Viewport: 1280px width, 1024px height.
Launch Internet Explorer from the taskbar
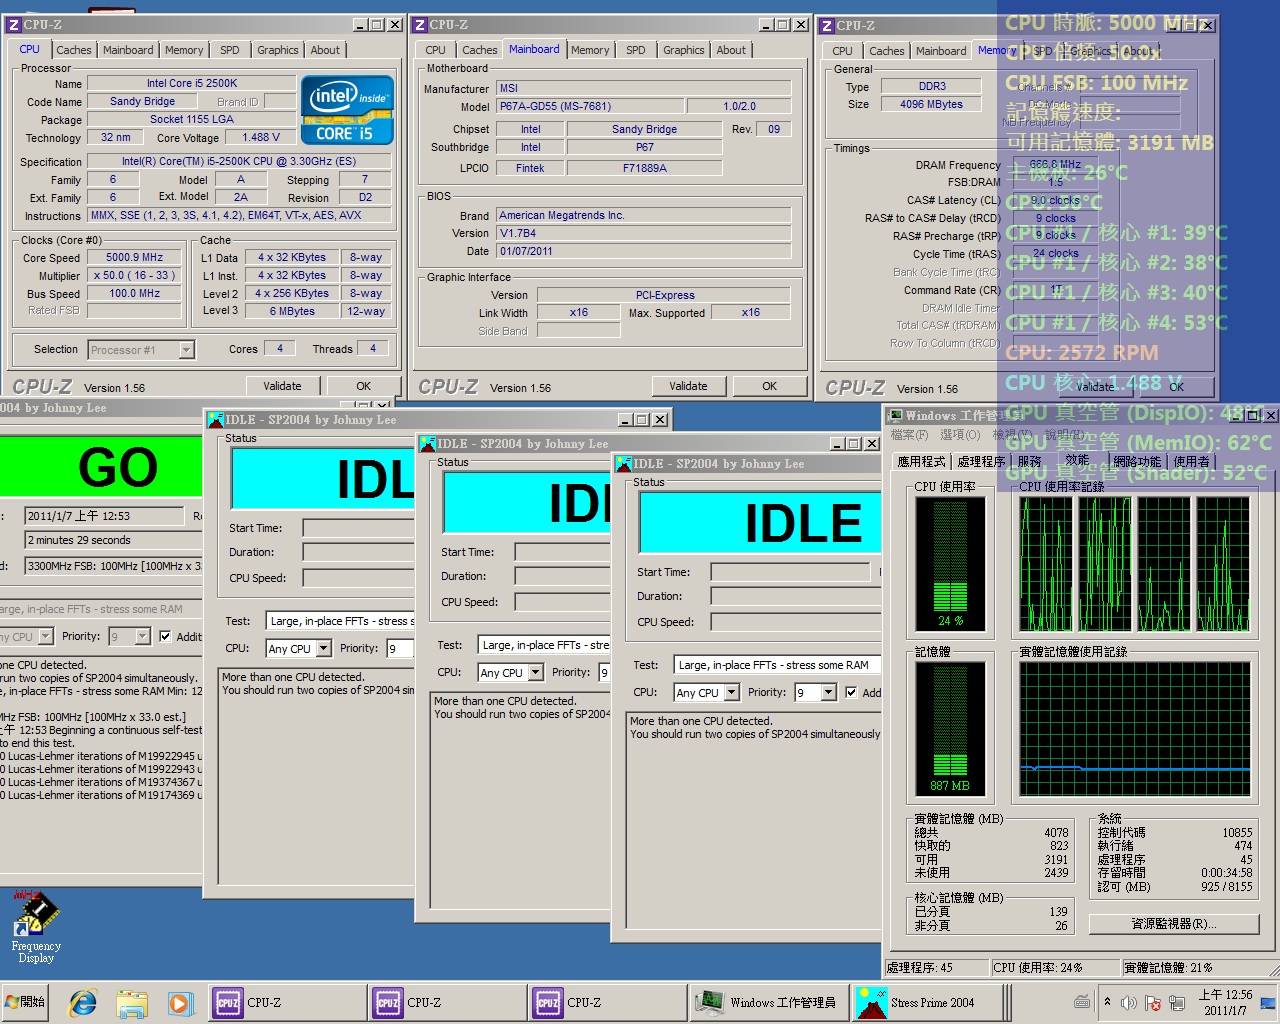click(x=83, y=1002)
